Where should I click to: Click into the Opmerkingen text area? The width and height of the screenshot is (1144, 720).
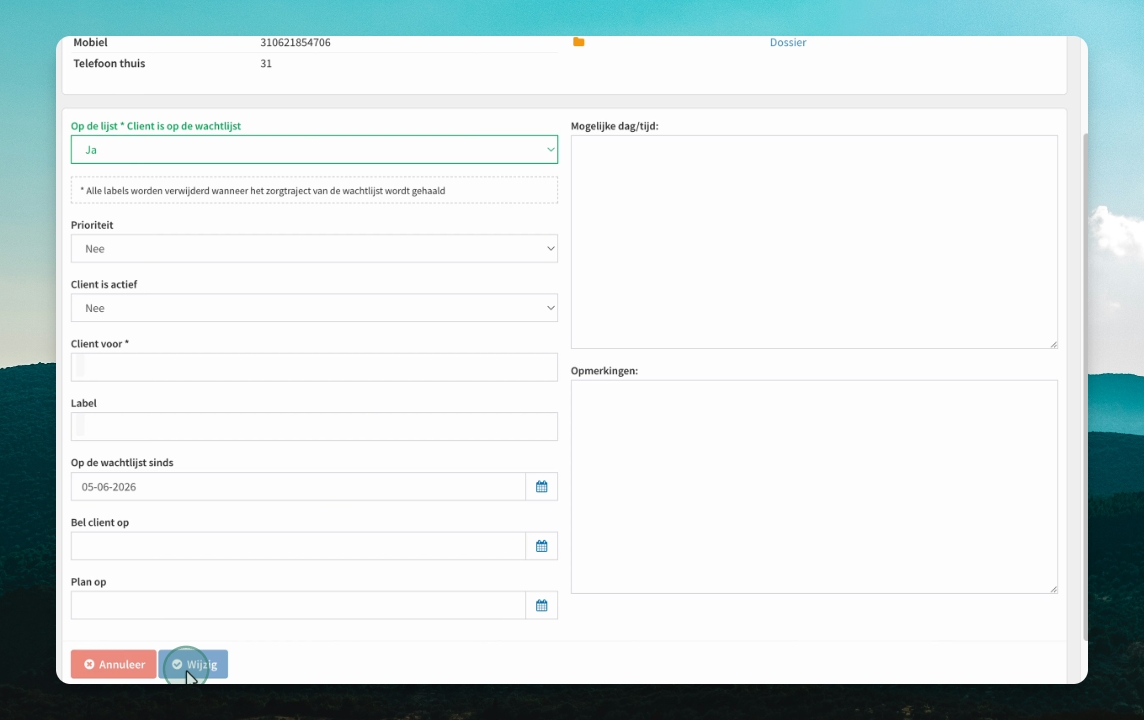814,487
